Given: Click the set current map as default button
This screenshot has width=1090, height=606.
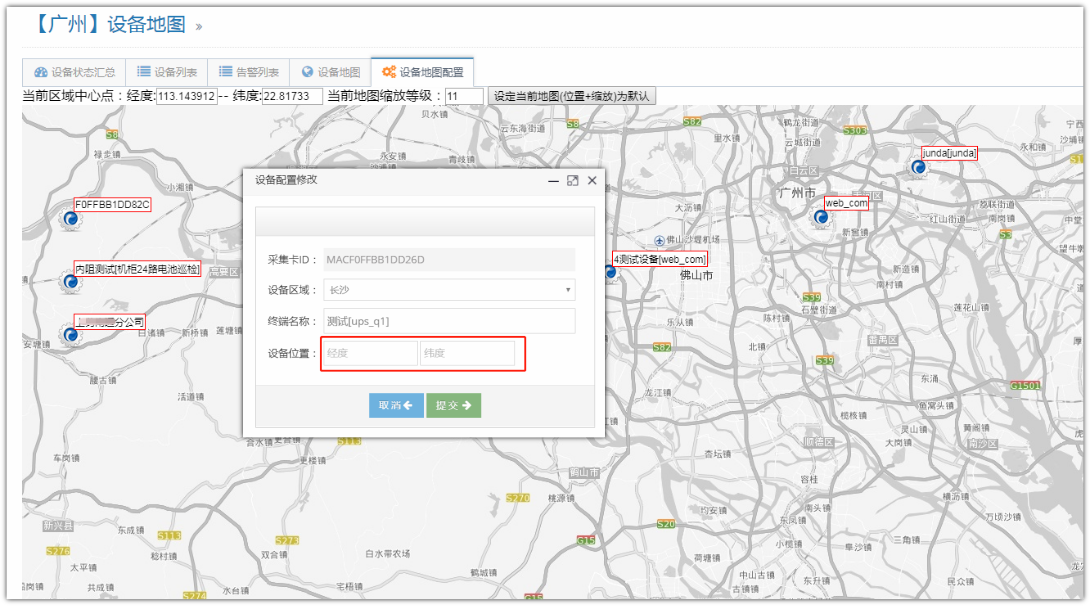Looking at the screenshot, I should point(572,97).
